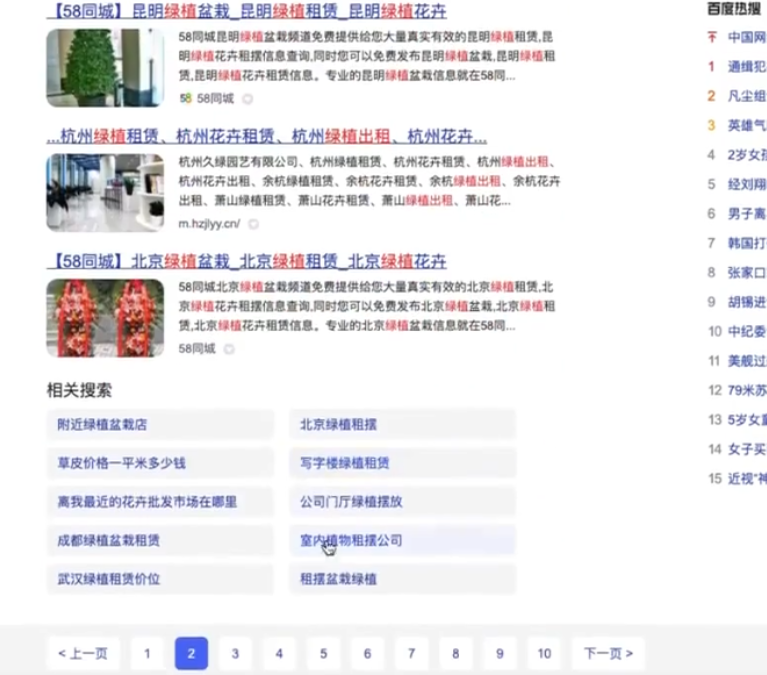Open the 杭州绿植租赁 result title

(x=267, y=136)
